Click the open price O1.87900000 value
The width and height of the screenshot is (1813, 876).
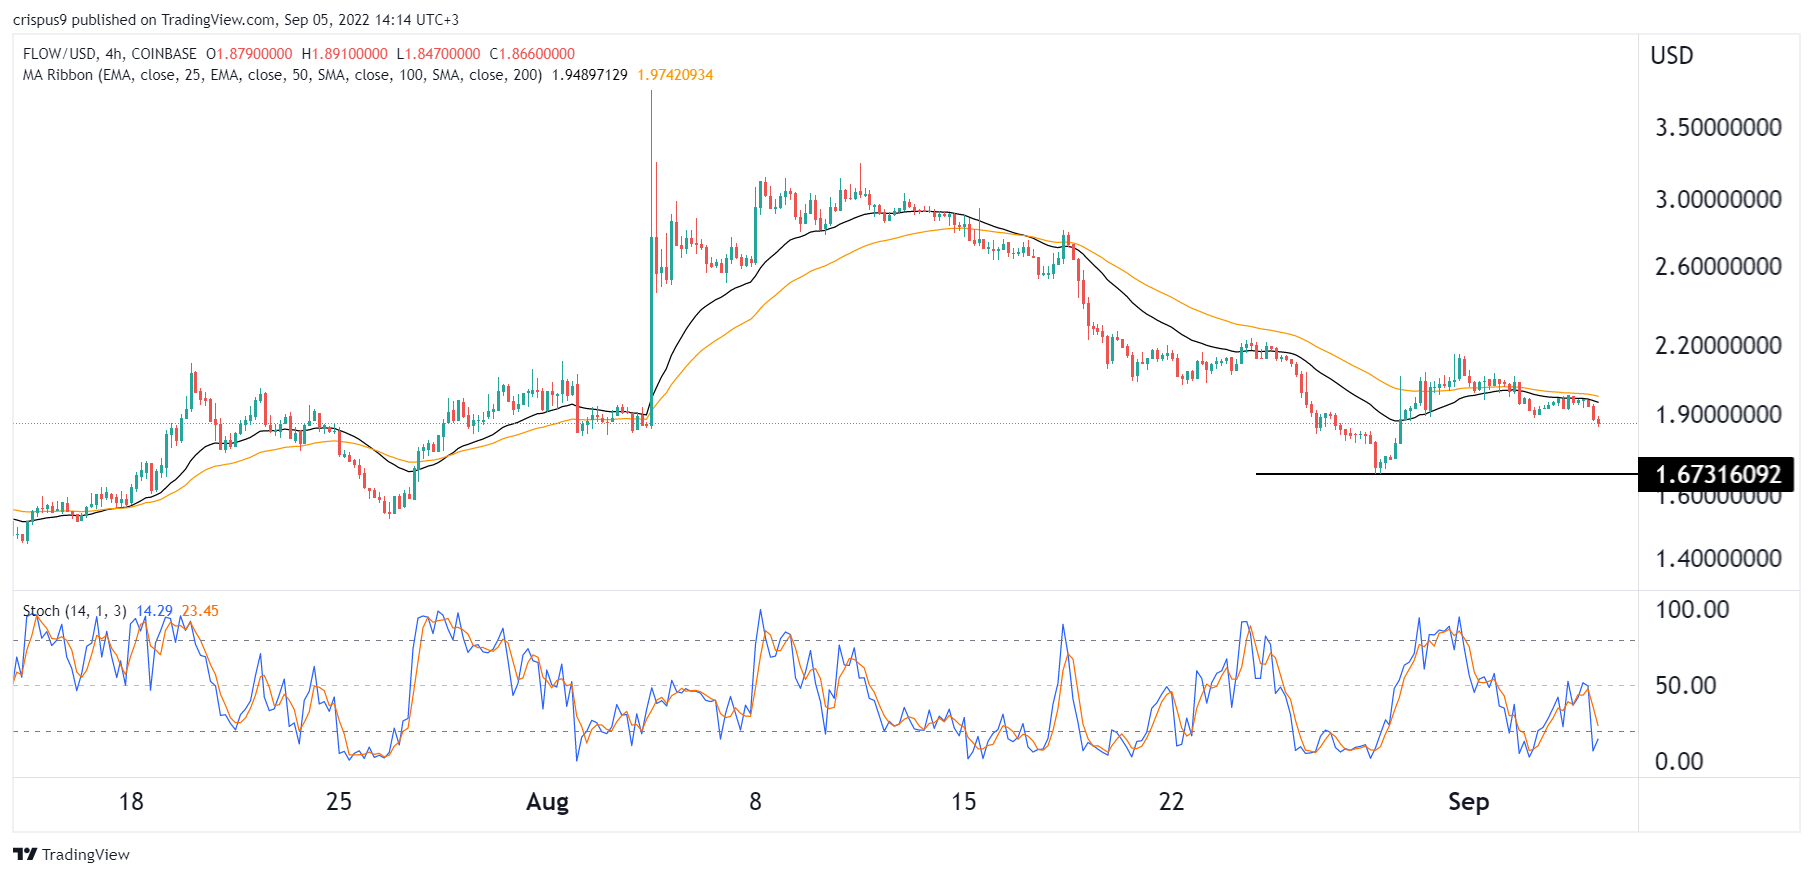(250, 54)
